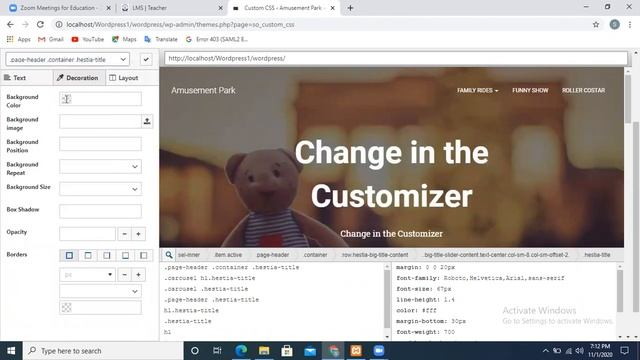The height and width of the screenshot is (360, 640).
Task: Click the preview URL field
Action: 396,58
